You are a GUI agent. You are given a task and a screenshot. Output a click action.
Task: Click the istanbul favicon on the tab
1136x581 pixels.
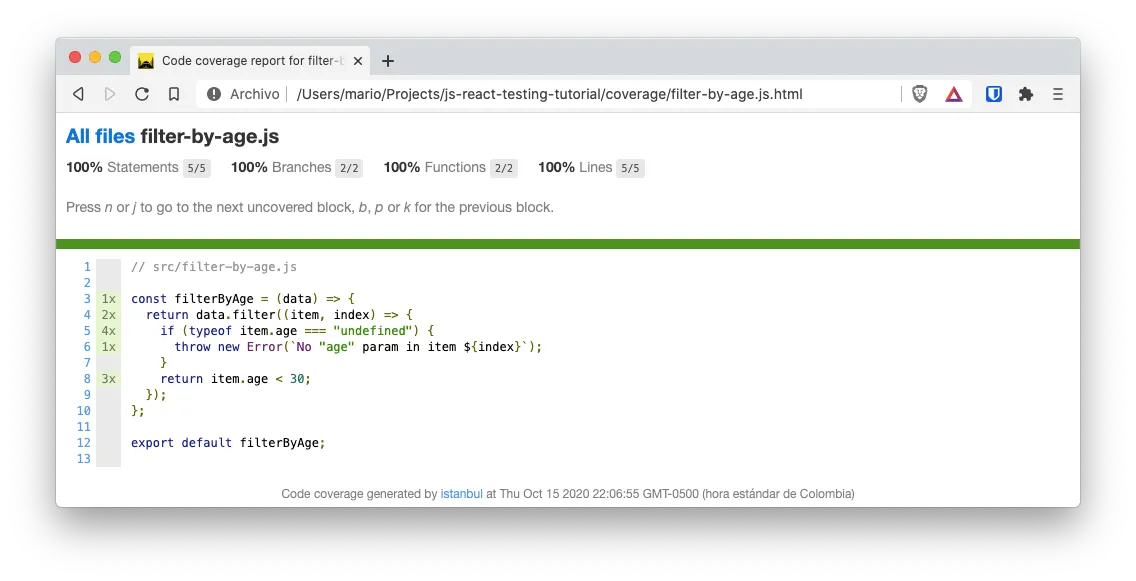click(146, 61)
